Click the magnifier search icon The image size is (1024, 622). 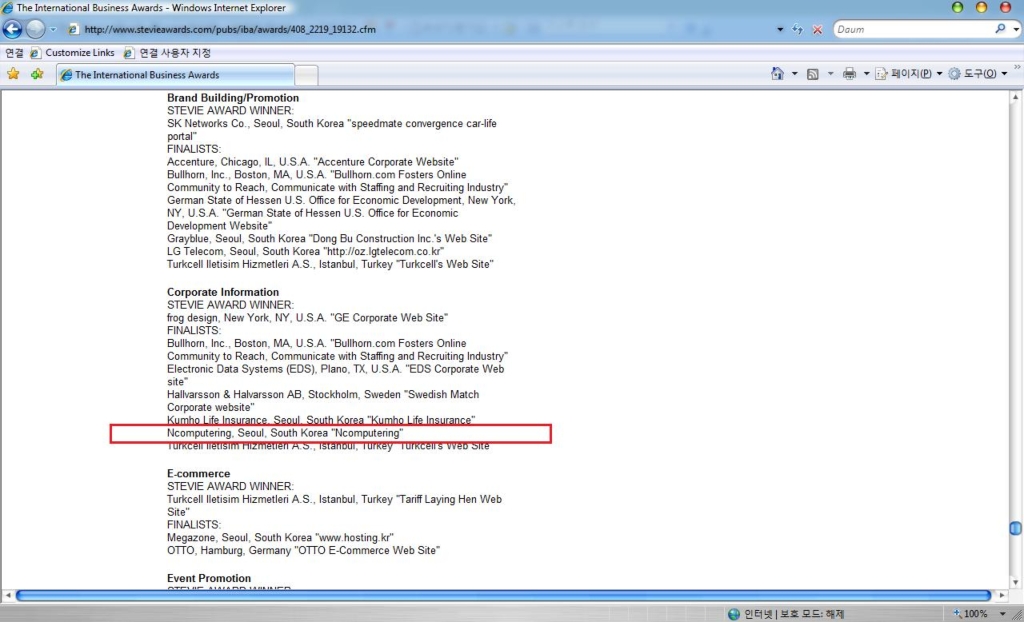pos(1000,29)
